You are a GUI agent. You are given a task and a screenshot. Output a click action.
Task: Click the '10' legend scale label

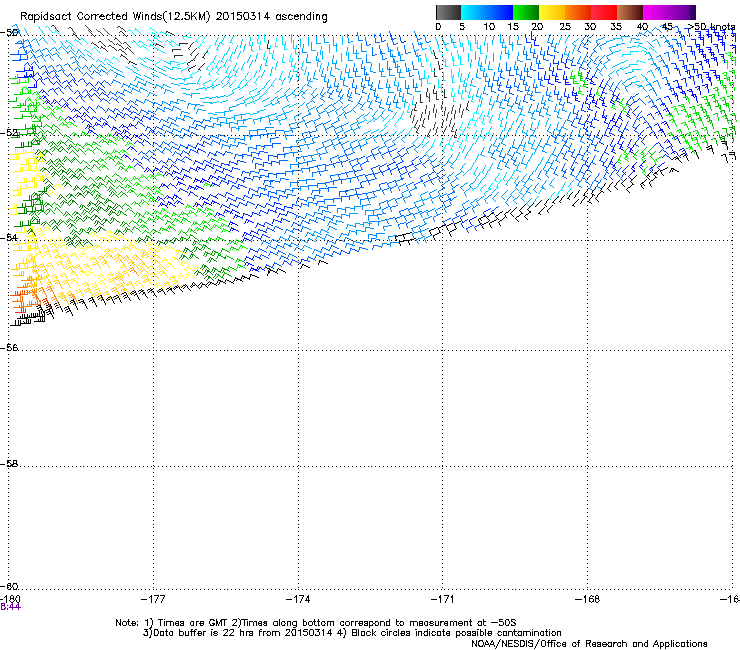pyautogui.click(x=489, y=27)
